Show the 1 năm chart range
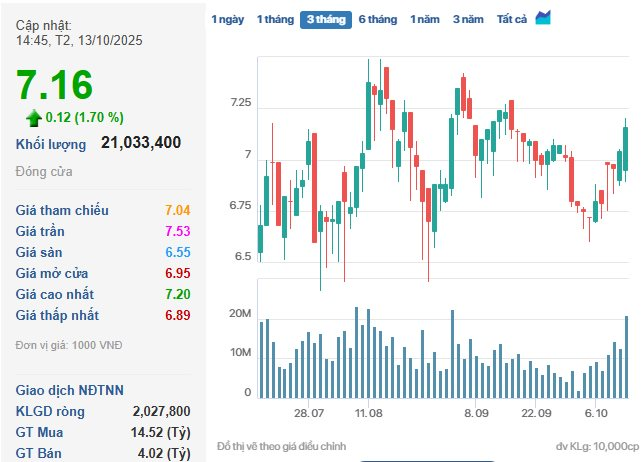This screenshot has height=462, width=643. pos(425,20)
